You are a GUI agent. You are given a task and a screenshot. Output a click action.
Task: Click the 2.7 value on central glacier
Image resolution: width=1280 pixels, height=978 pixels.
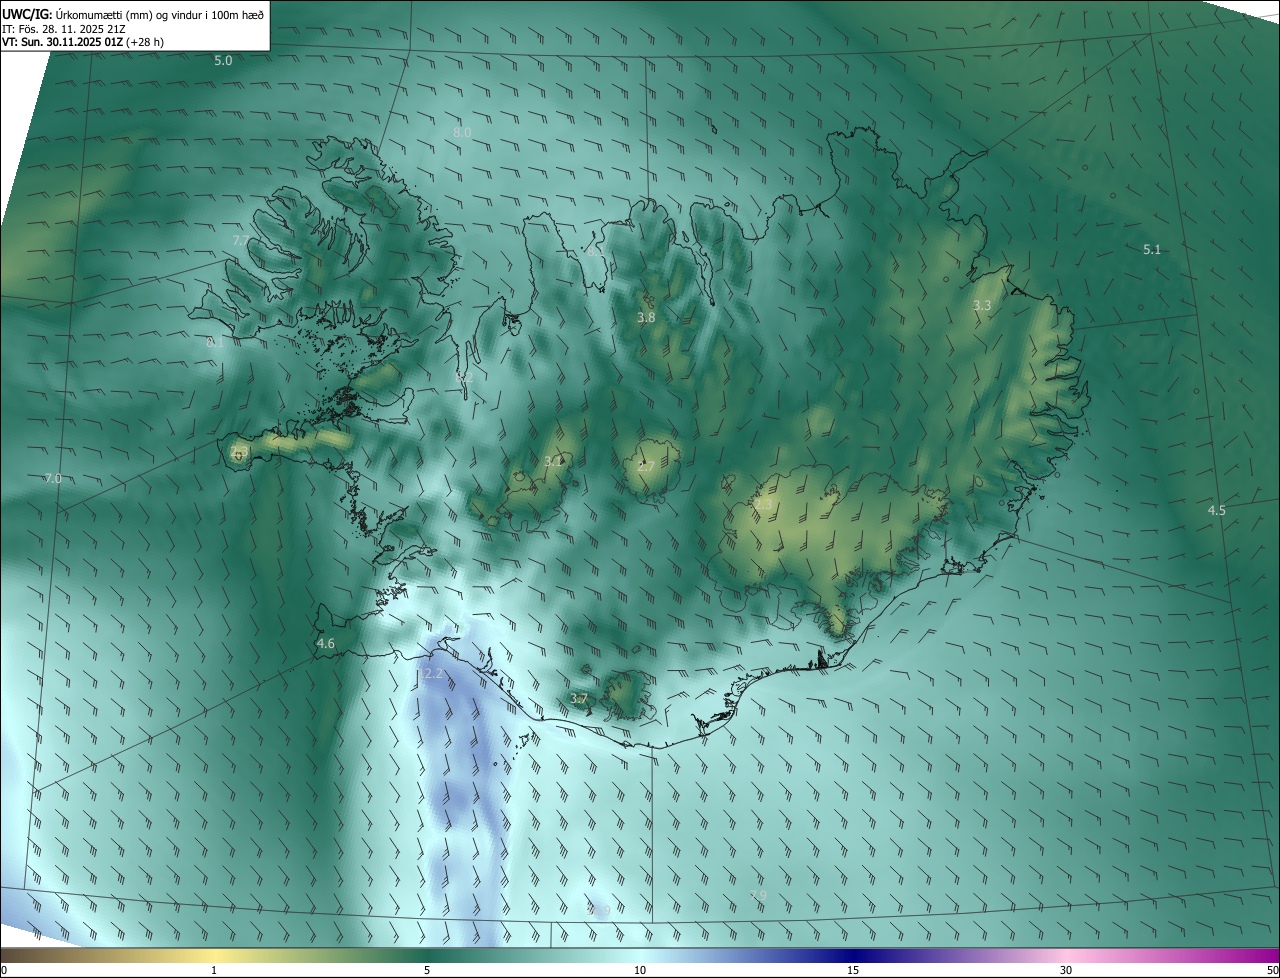coord(646,467)
